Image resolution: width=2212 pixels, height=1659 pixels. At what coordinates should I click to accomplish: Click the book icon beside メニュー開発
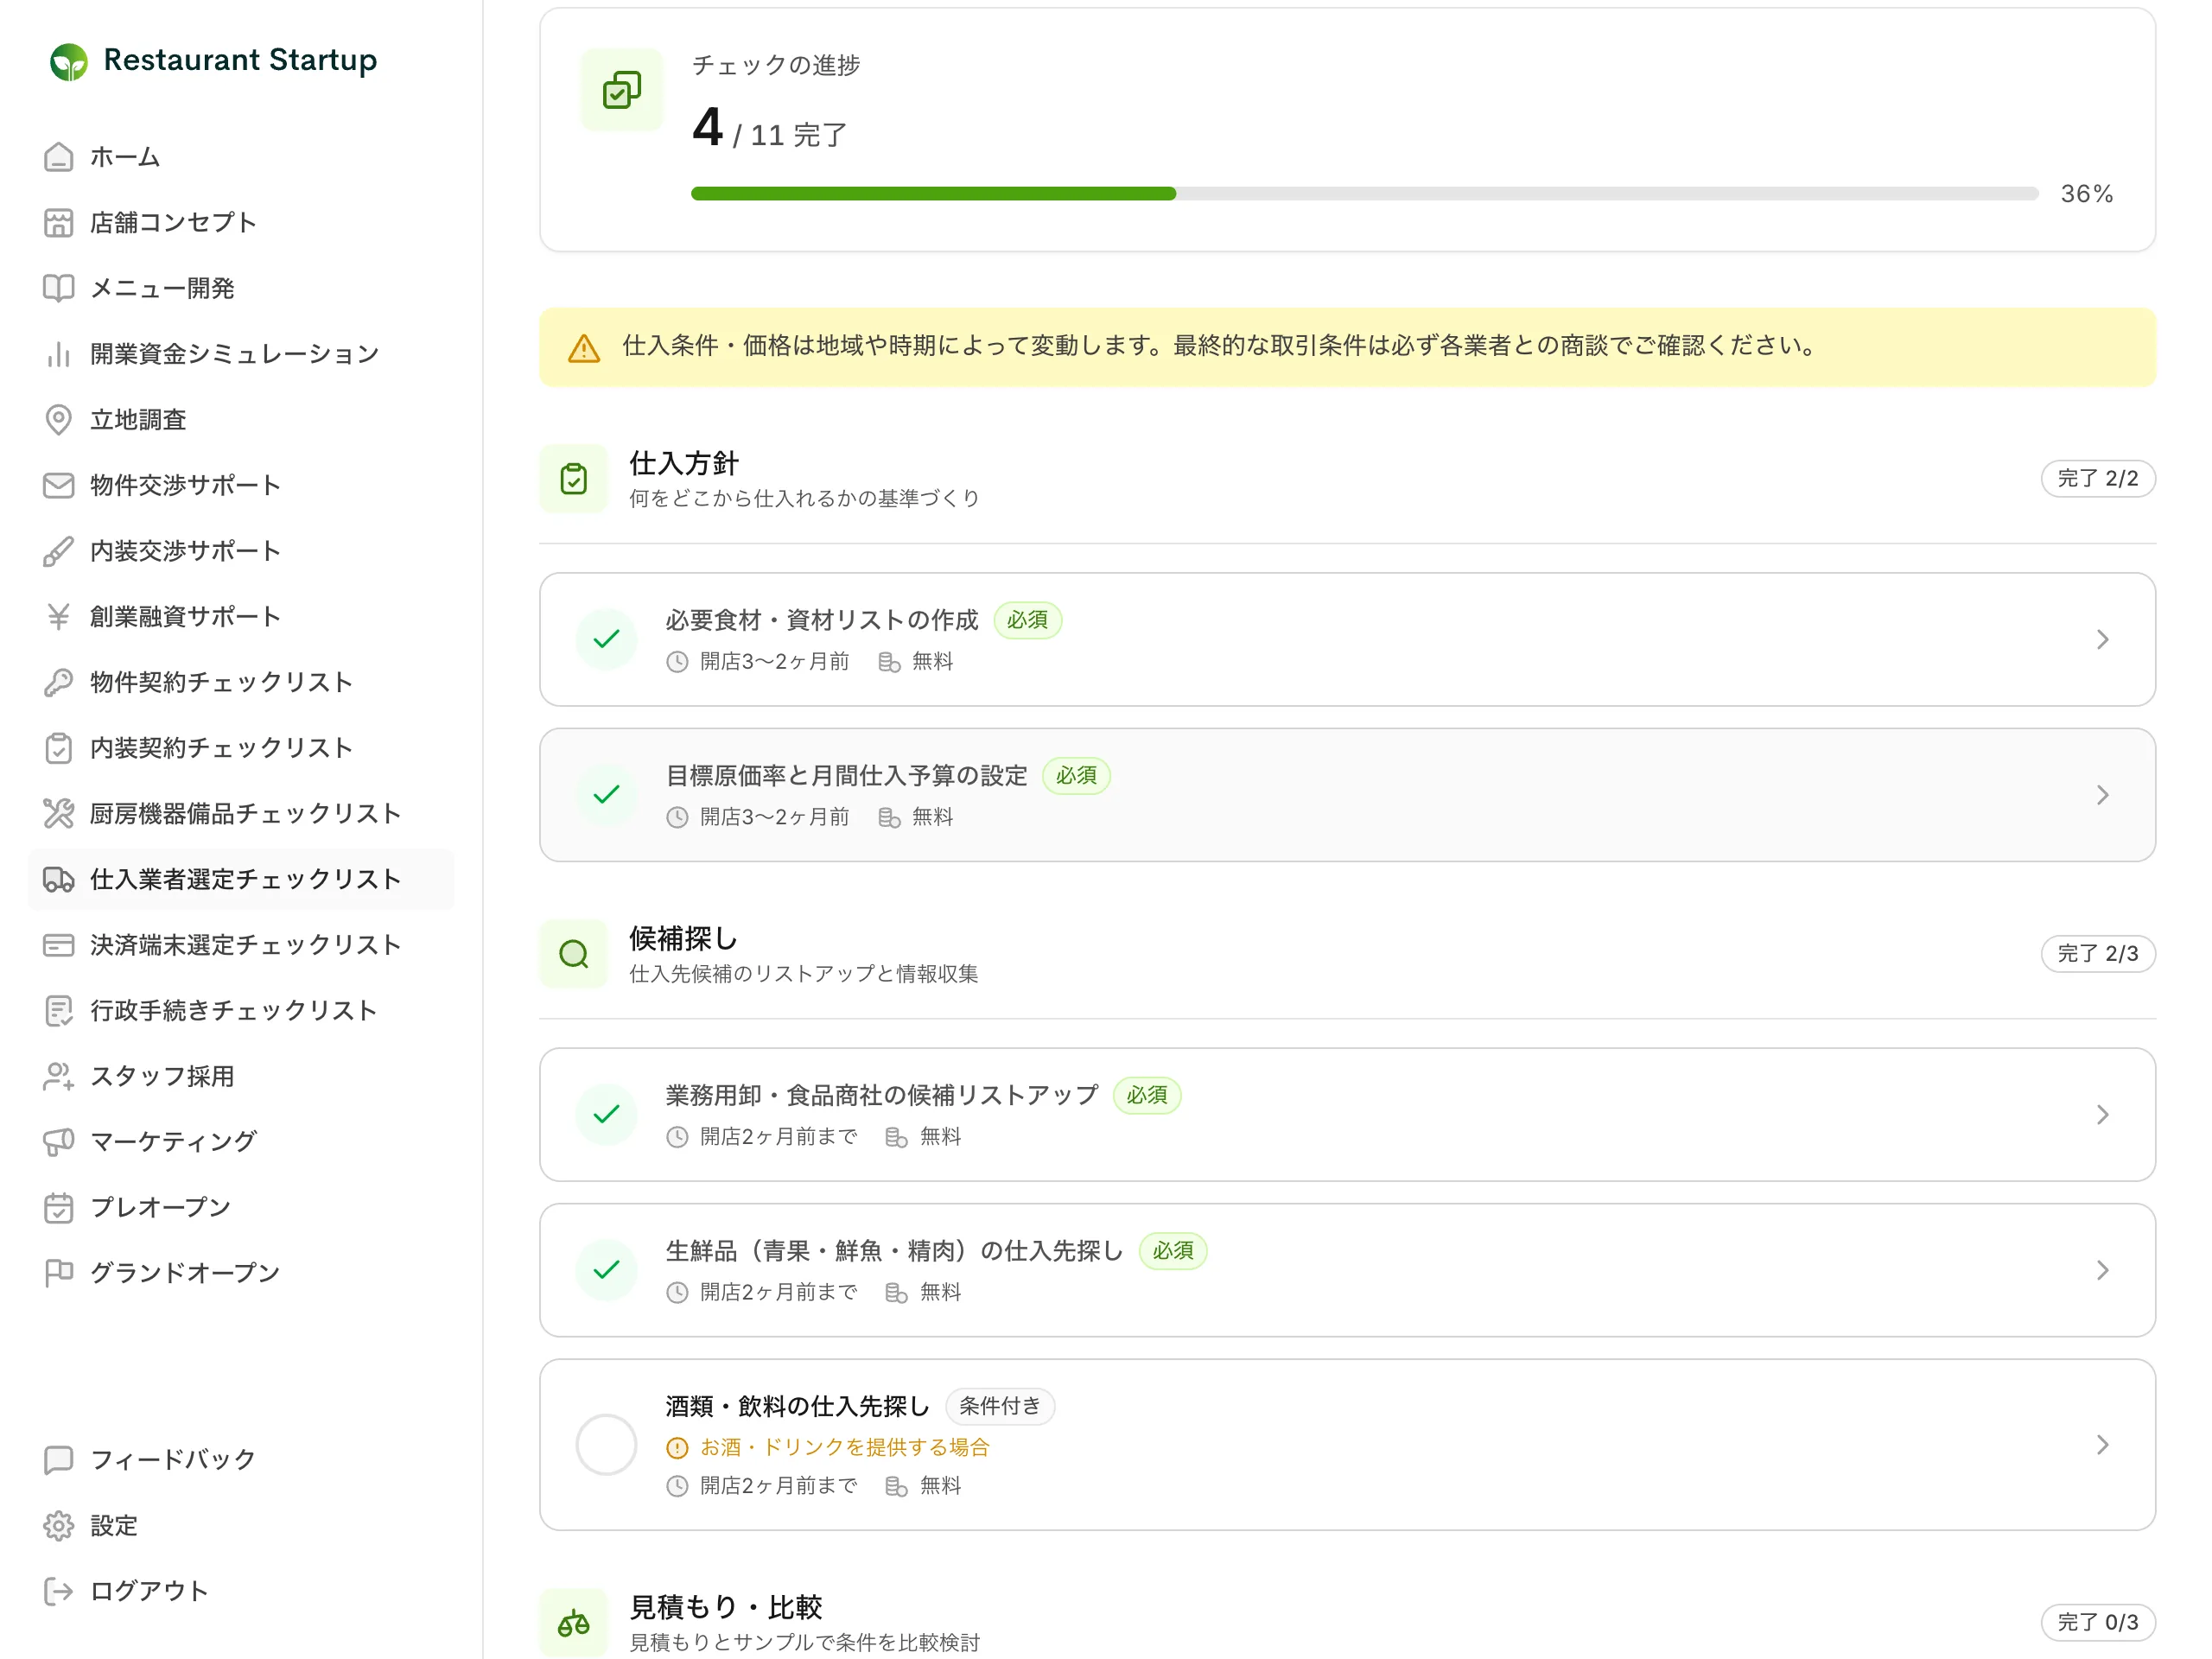click(59, 288)
